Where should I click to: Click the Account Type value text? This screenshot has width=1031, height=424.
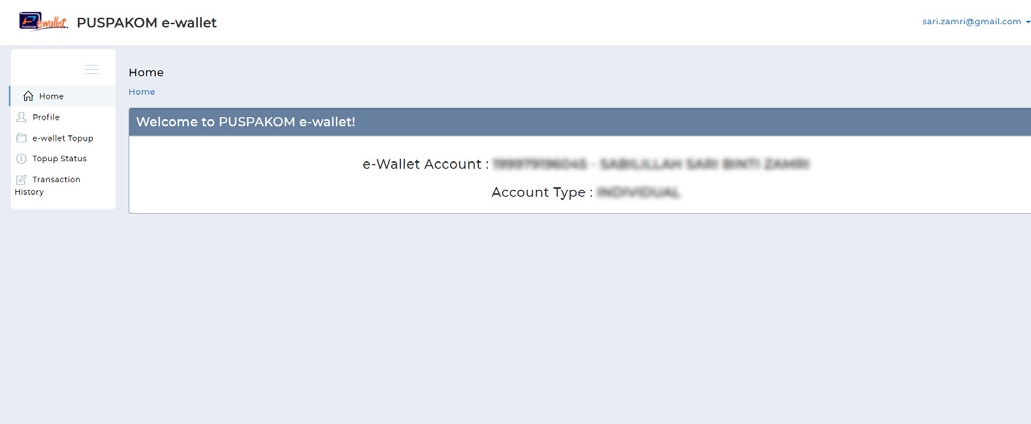pyautogui.click(x=638, y=193)
